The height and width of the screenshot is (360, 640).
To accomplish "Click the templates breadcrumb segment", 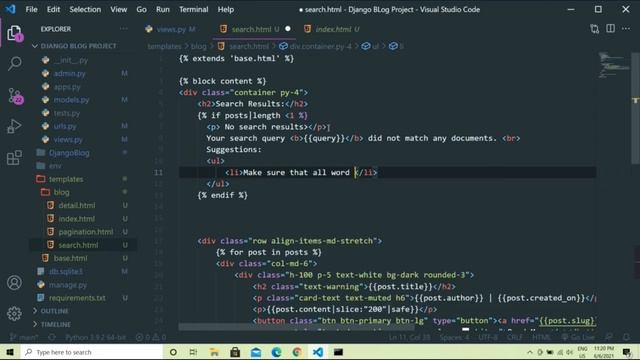I will click(x=164, y=47).
